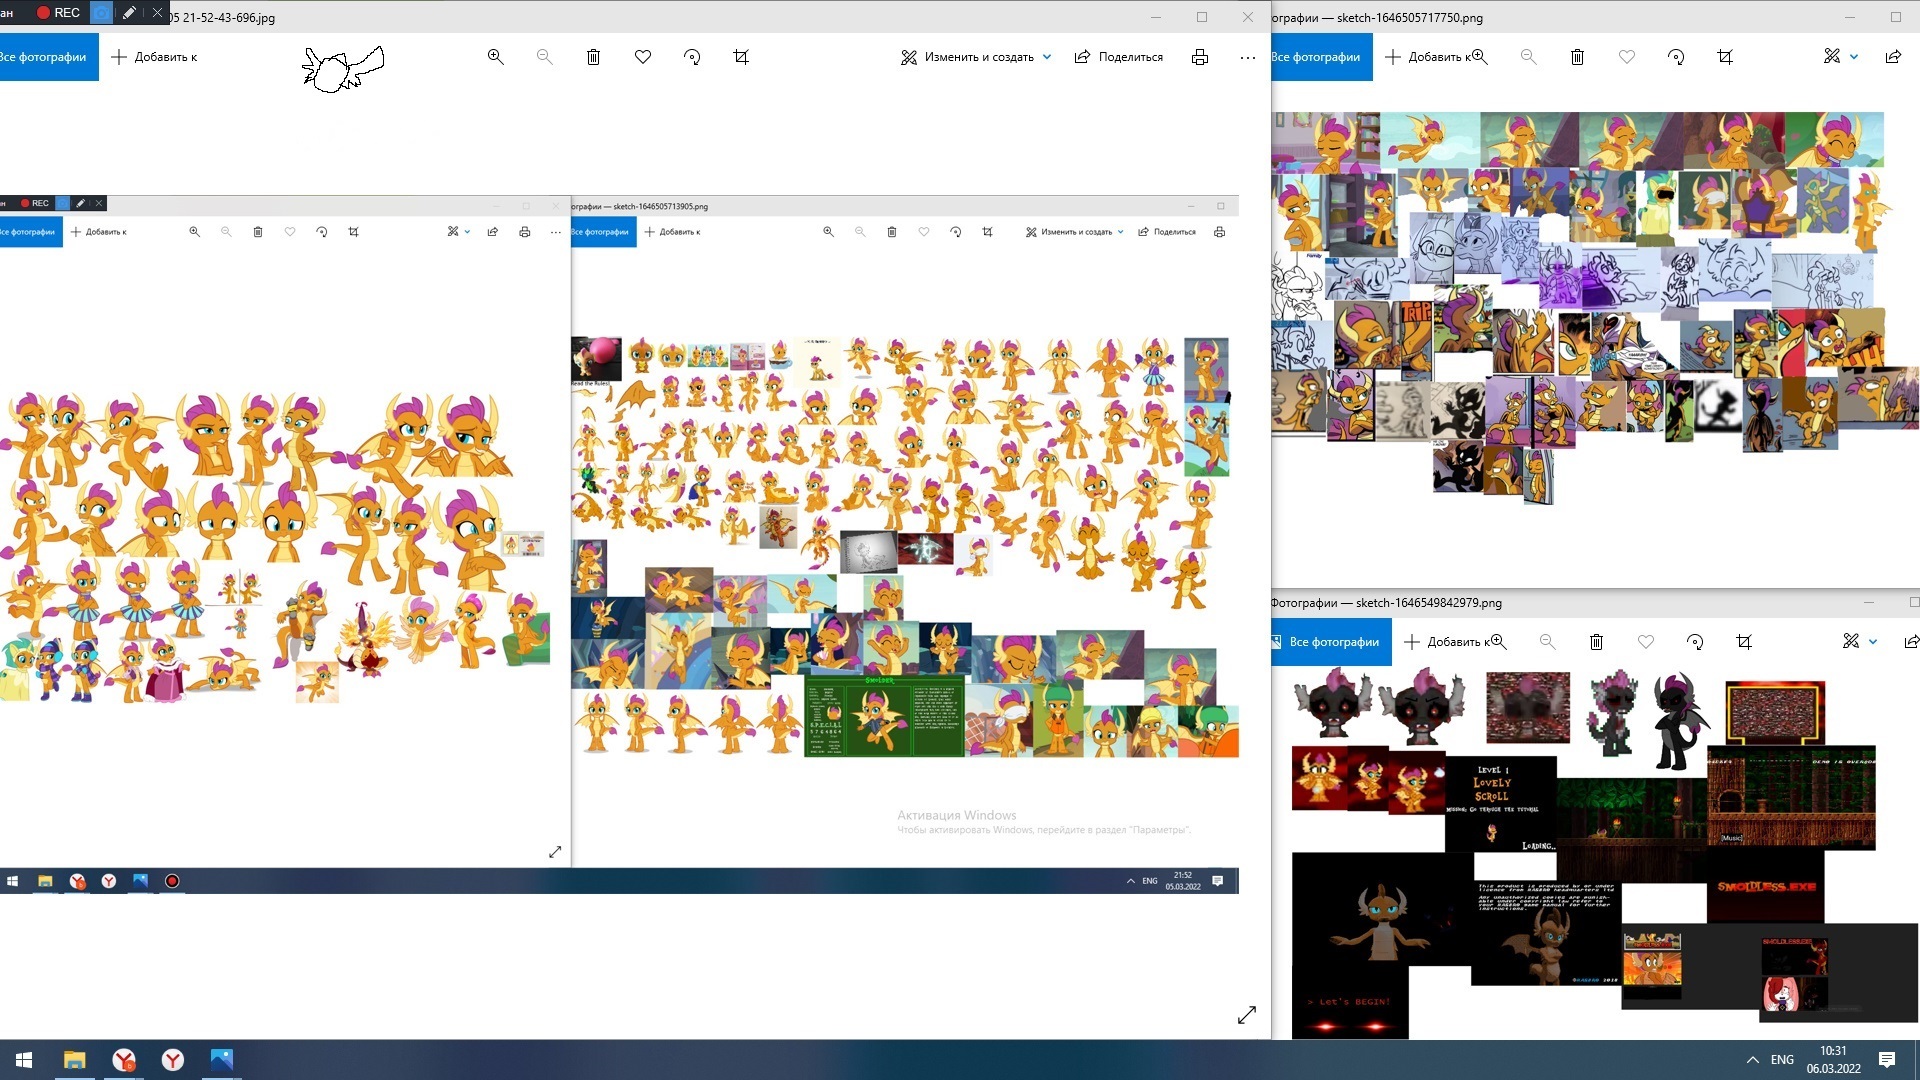Start screen recording with REC button
1920x1080 pixels.
[59, 13]
